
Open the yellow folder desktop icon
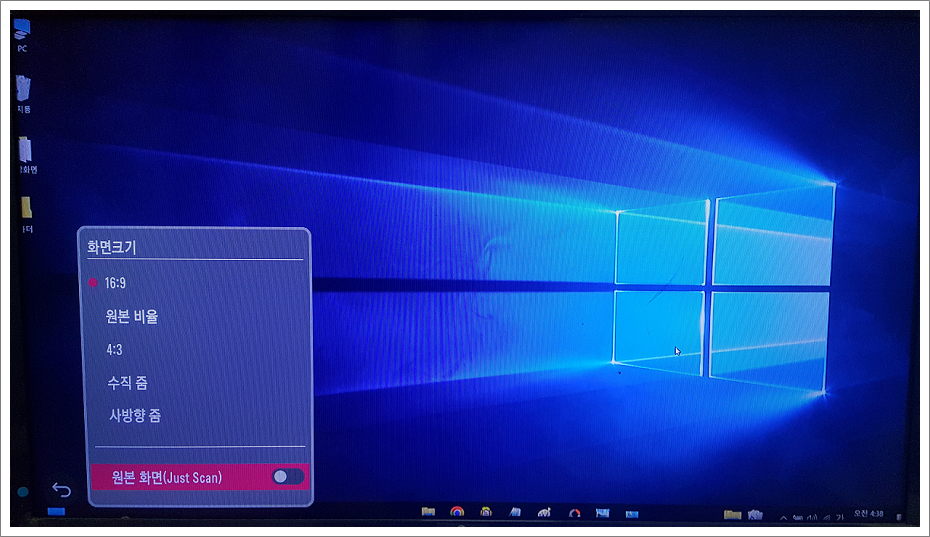(26, 214)
